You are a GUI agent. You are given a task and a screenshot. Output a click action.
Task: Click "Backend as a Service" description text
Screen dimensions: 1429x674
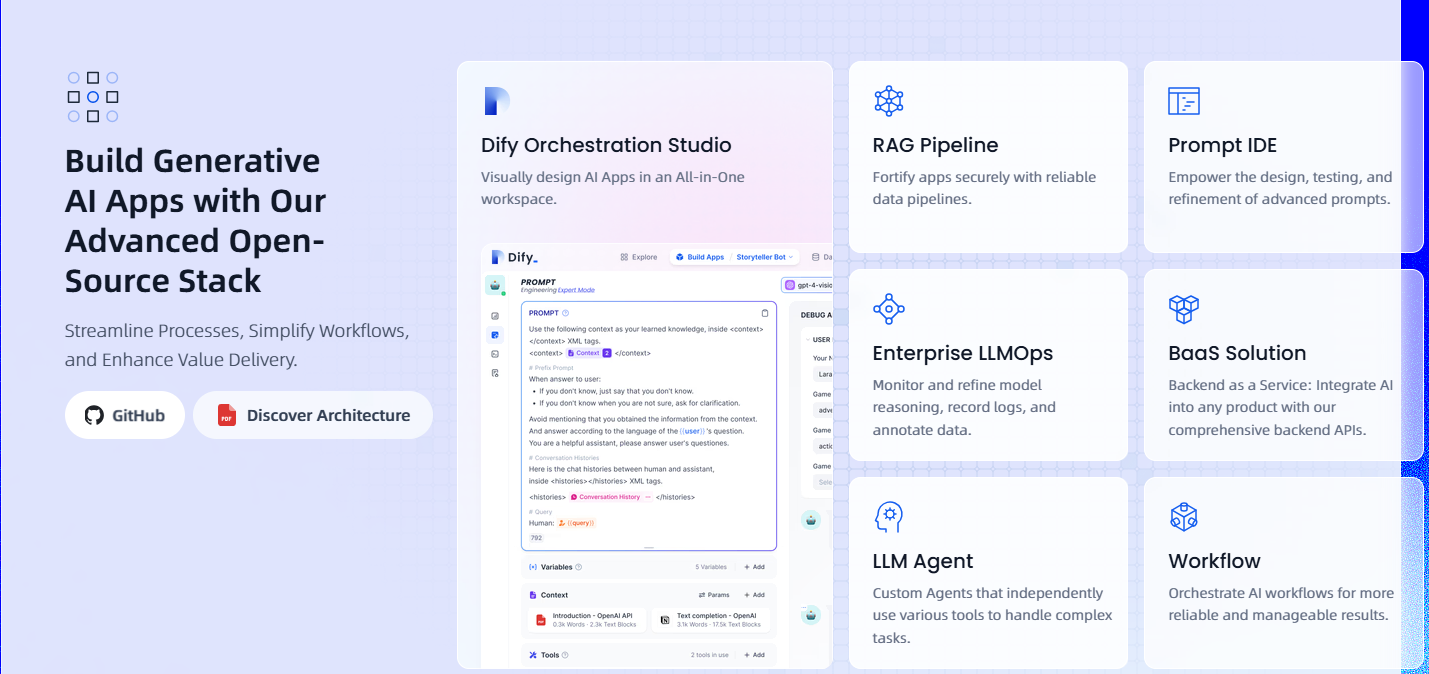click(x=1281, y=407)
